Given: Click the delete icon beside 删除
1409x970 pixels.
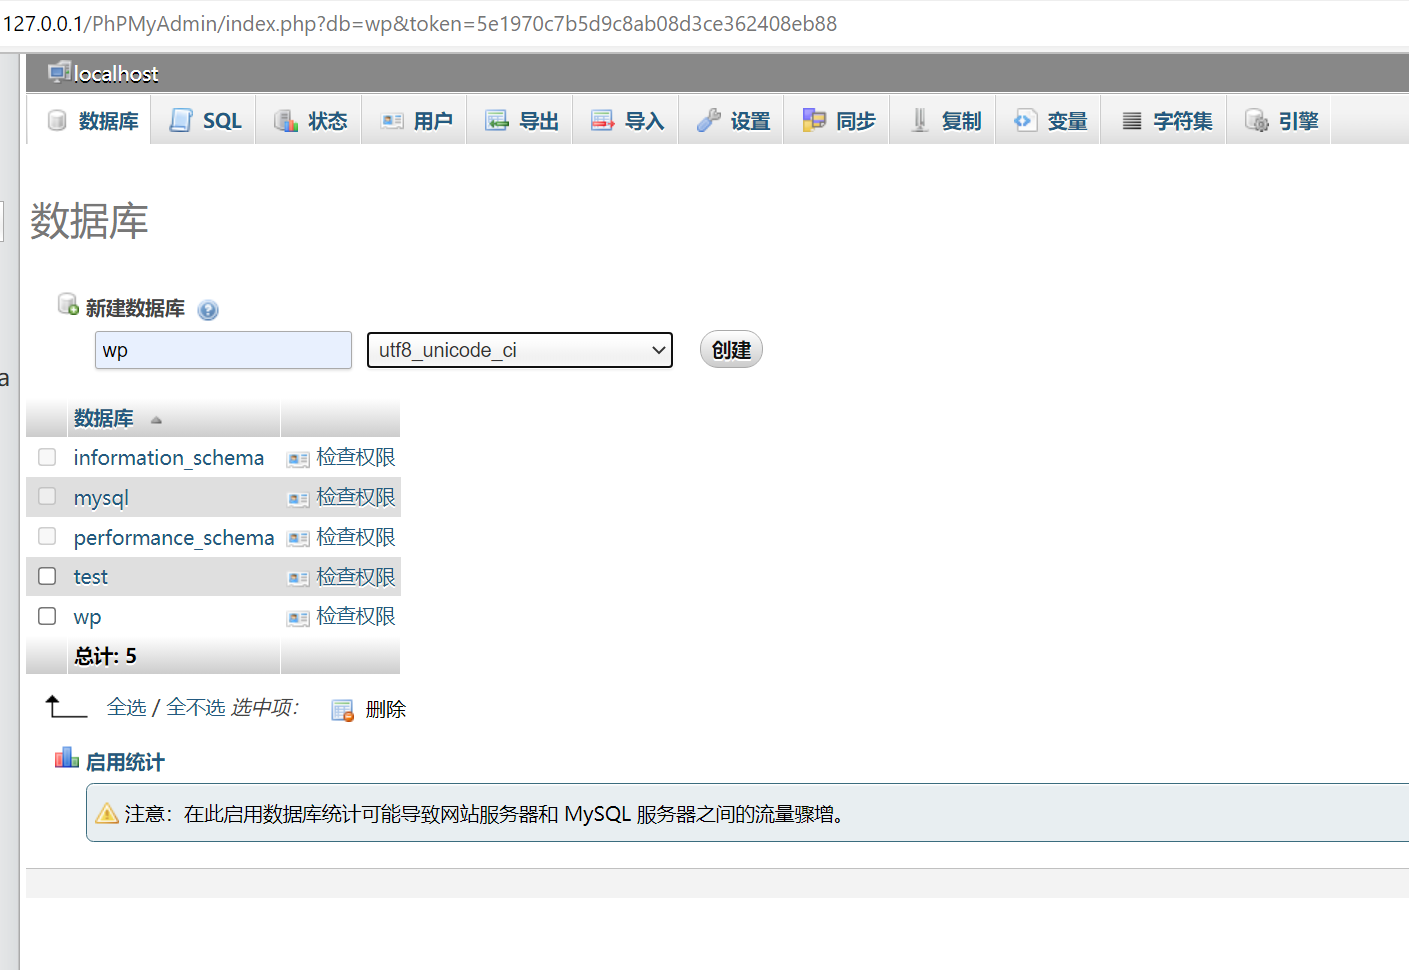Looking at the screenshot, I should pos(342,710).
